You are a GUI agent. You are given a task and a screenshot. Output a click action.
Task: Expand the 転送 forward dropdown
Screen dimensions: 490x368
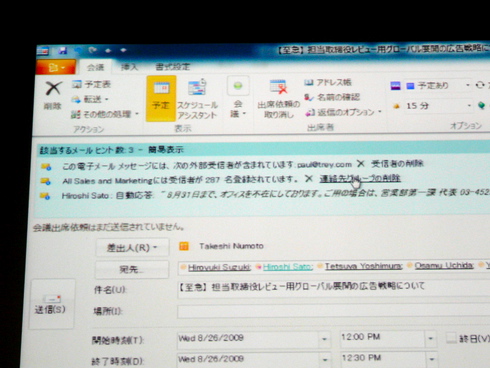click(107, 99)
